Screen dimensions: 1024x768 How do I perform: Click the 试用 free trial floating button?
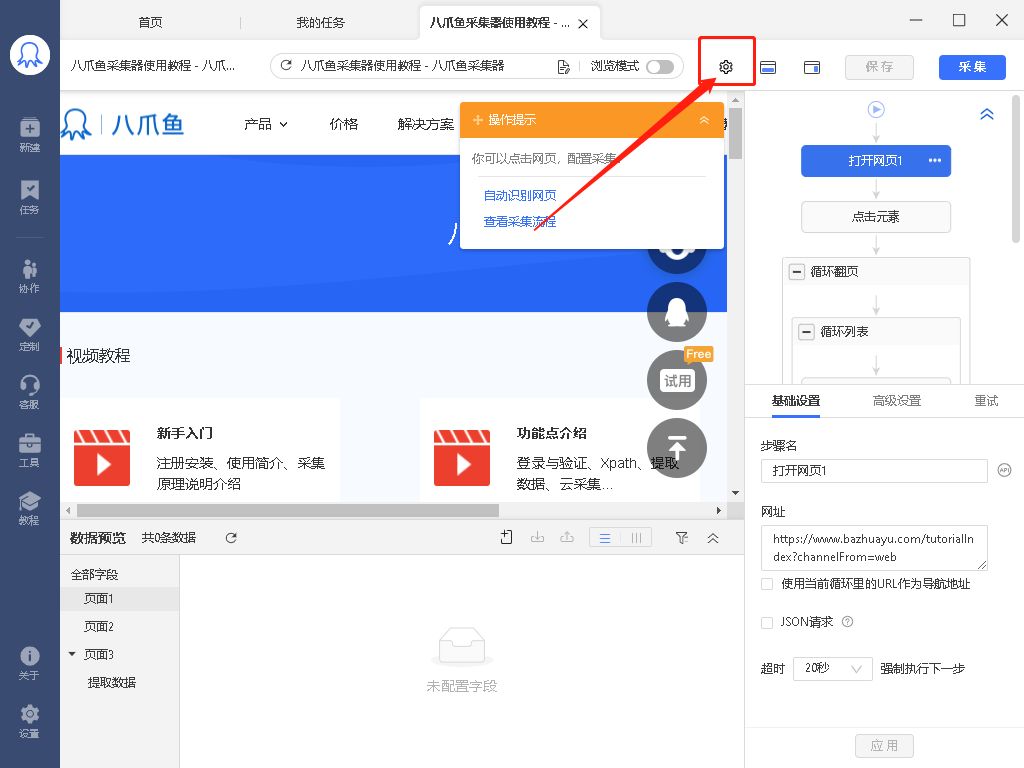click(677, 380)
